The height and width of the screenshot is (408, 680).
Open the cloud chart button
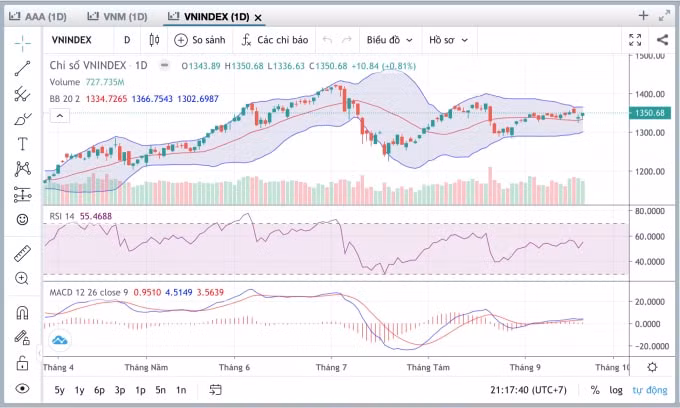coord(60,340)
